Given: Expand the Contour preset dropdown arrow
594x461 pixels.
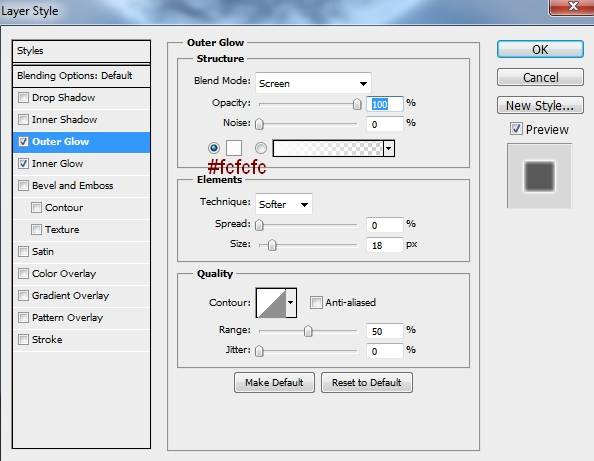Looking at the screenshot, I should pos(291,303).
